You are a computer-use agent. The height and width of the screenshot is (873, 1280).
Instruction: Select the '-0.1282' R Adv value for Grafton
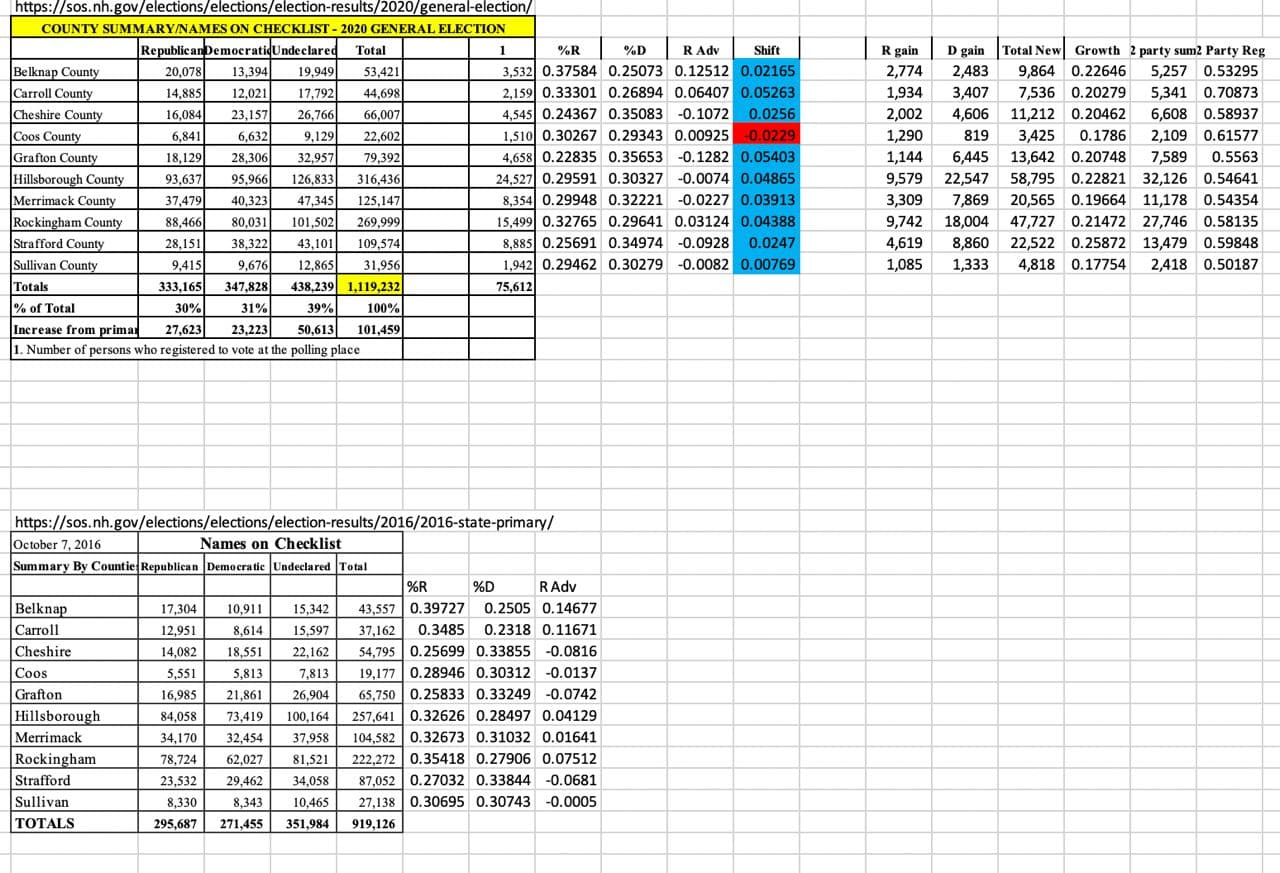coord(699,157)
